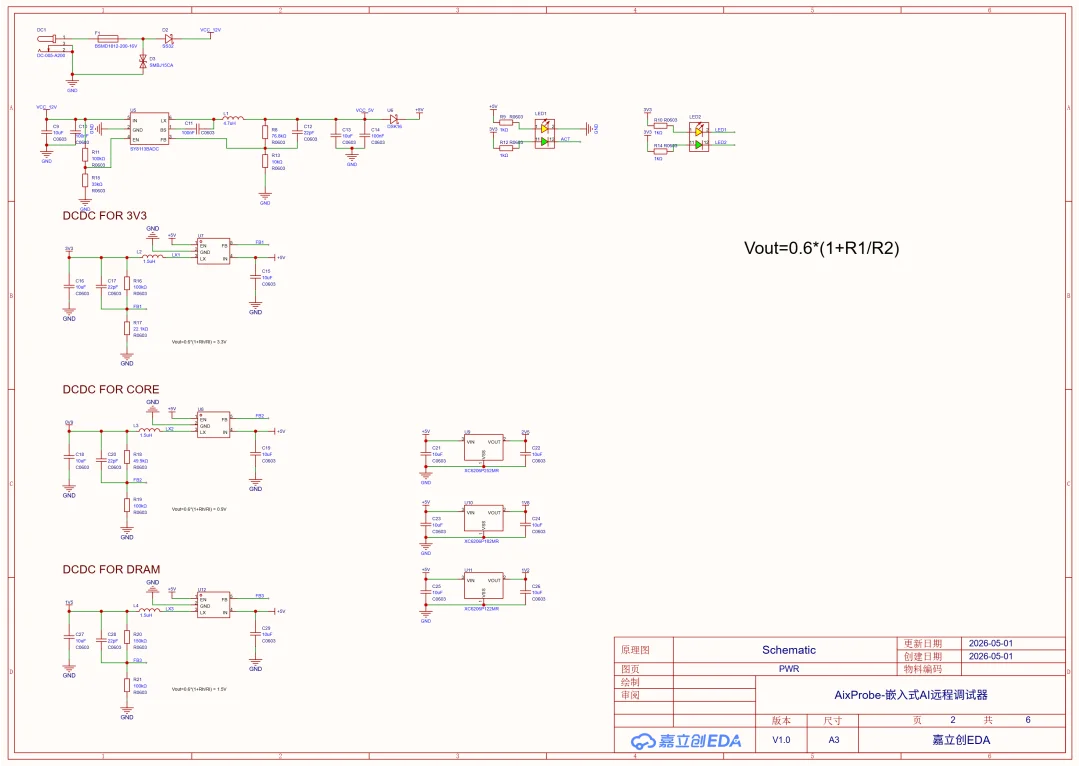Select the 'DCDC FOR 3V3' heading
This screenshot has height=766, width=1080.
point(105,216)
